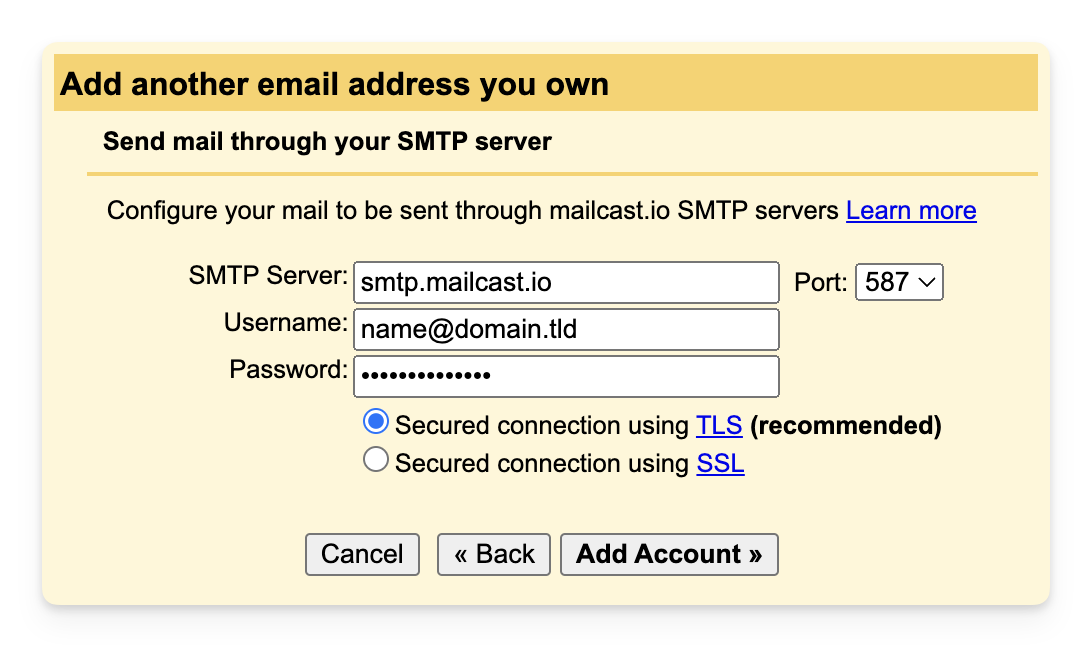Click the 'Port:' label
Screen dimensions: 1092x647
tap(821, 282)
